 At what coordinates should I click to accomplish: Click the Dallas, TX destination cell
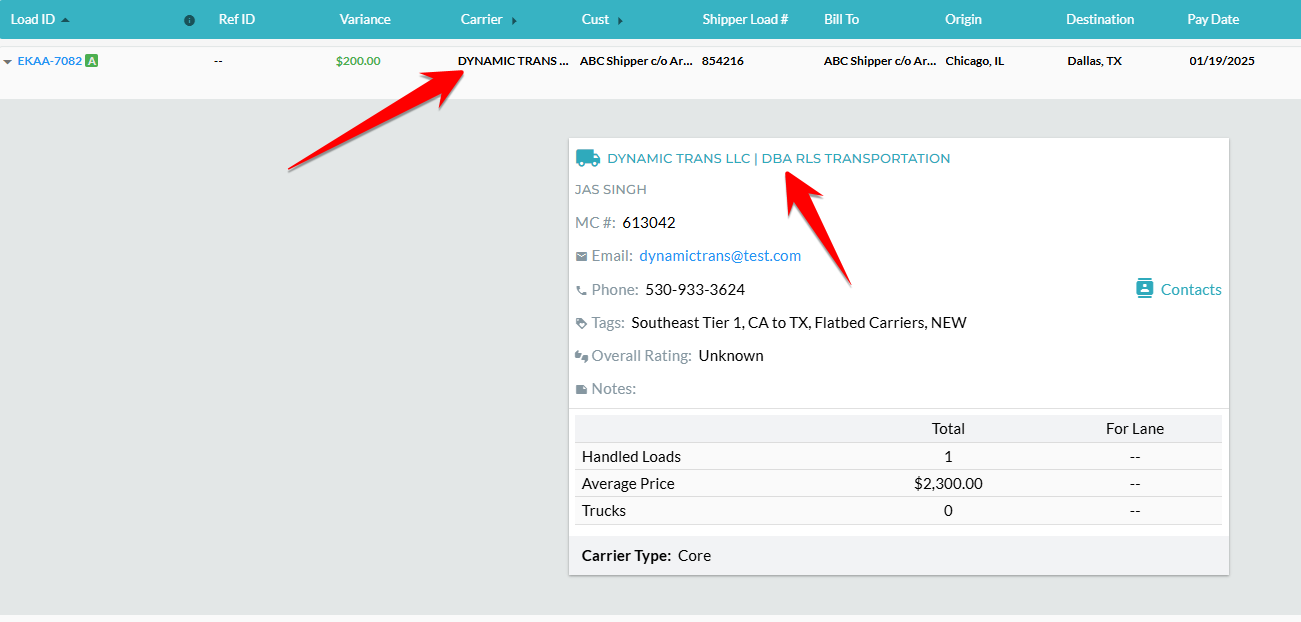pyautogui.click(x=1094, y=61)
